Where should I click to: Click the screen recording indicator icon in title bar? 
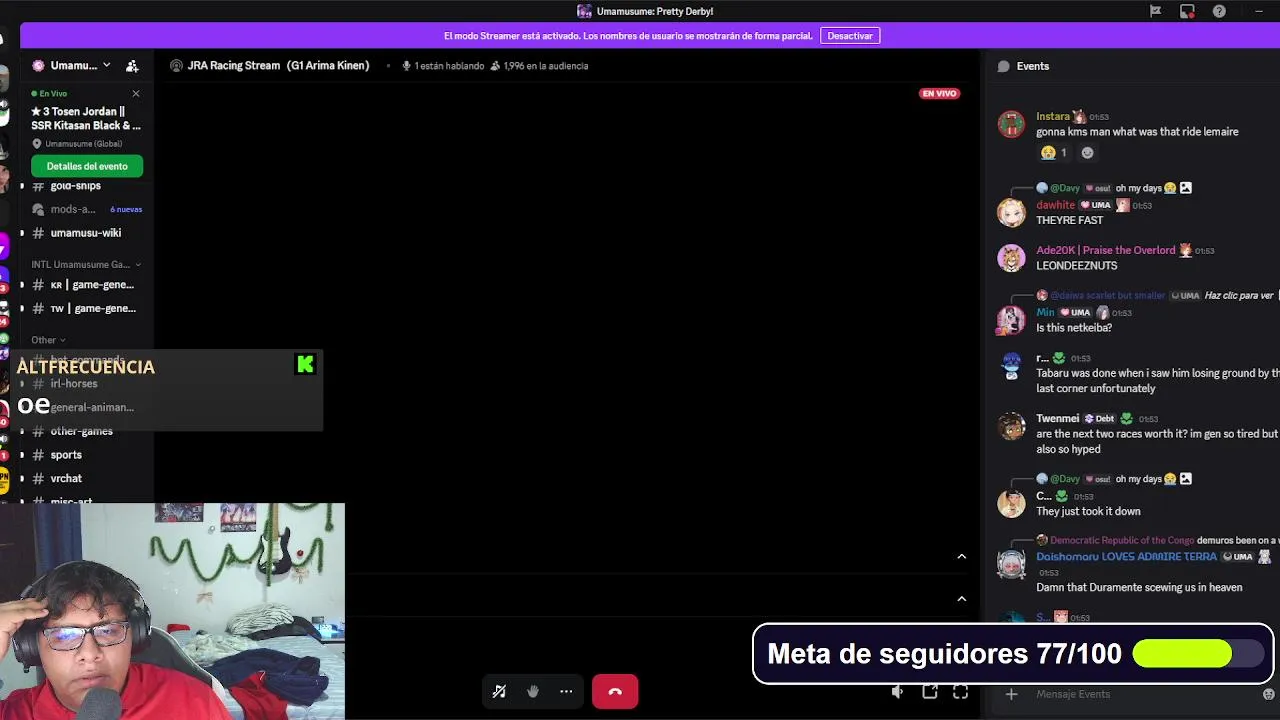click(1187, 11)
